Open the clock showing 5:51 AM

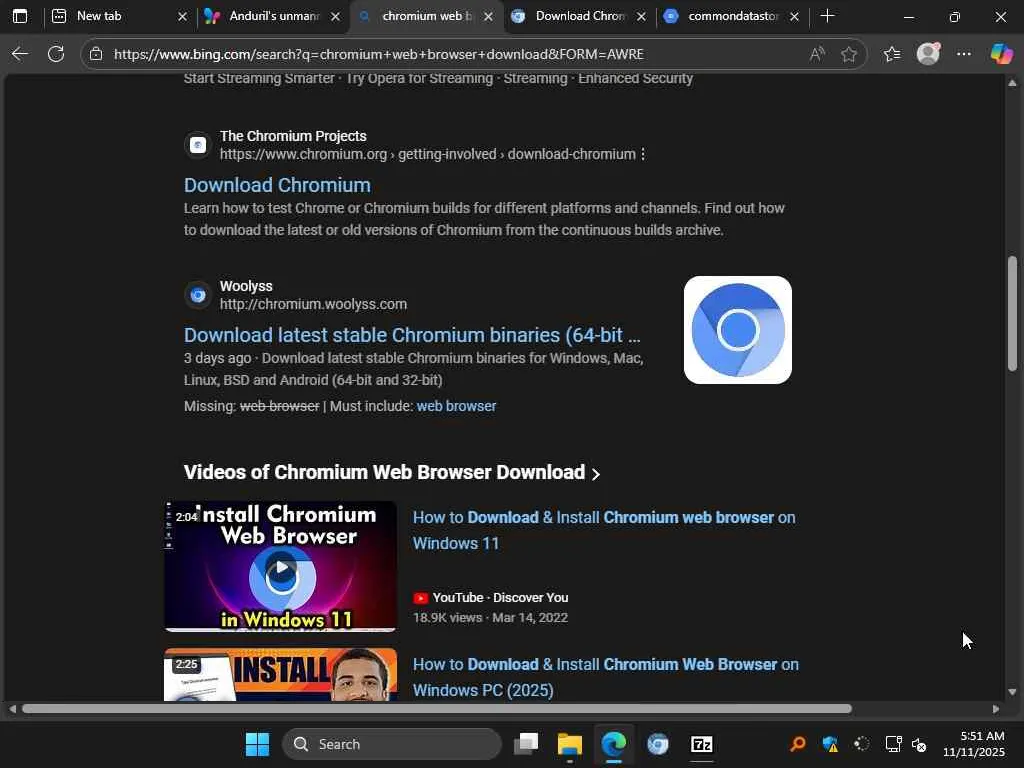(974, 744)
